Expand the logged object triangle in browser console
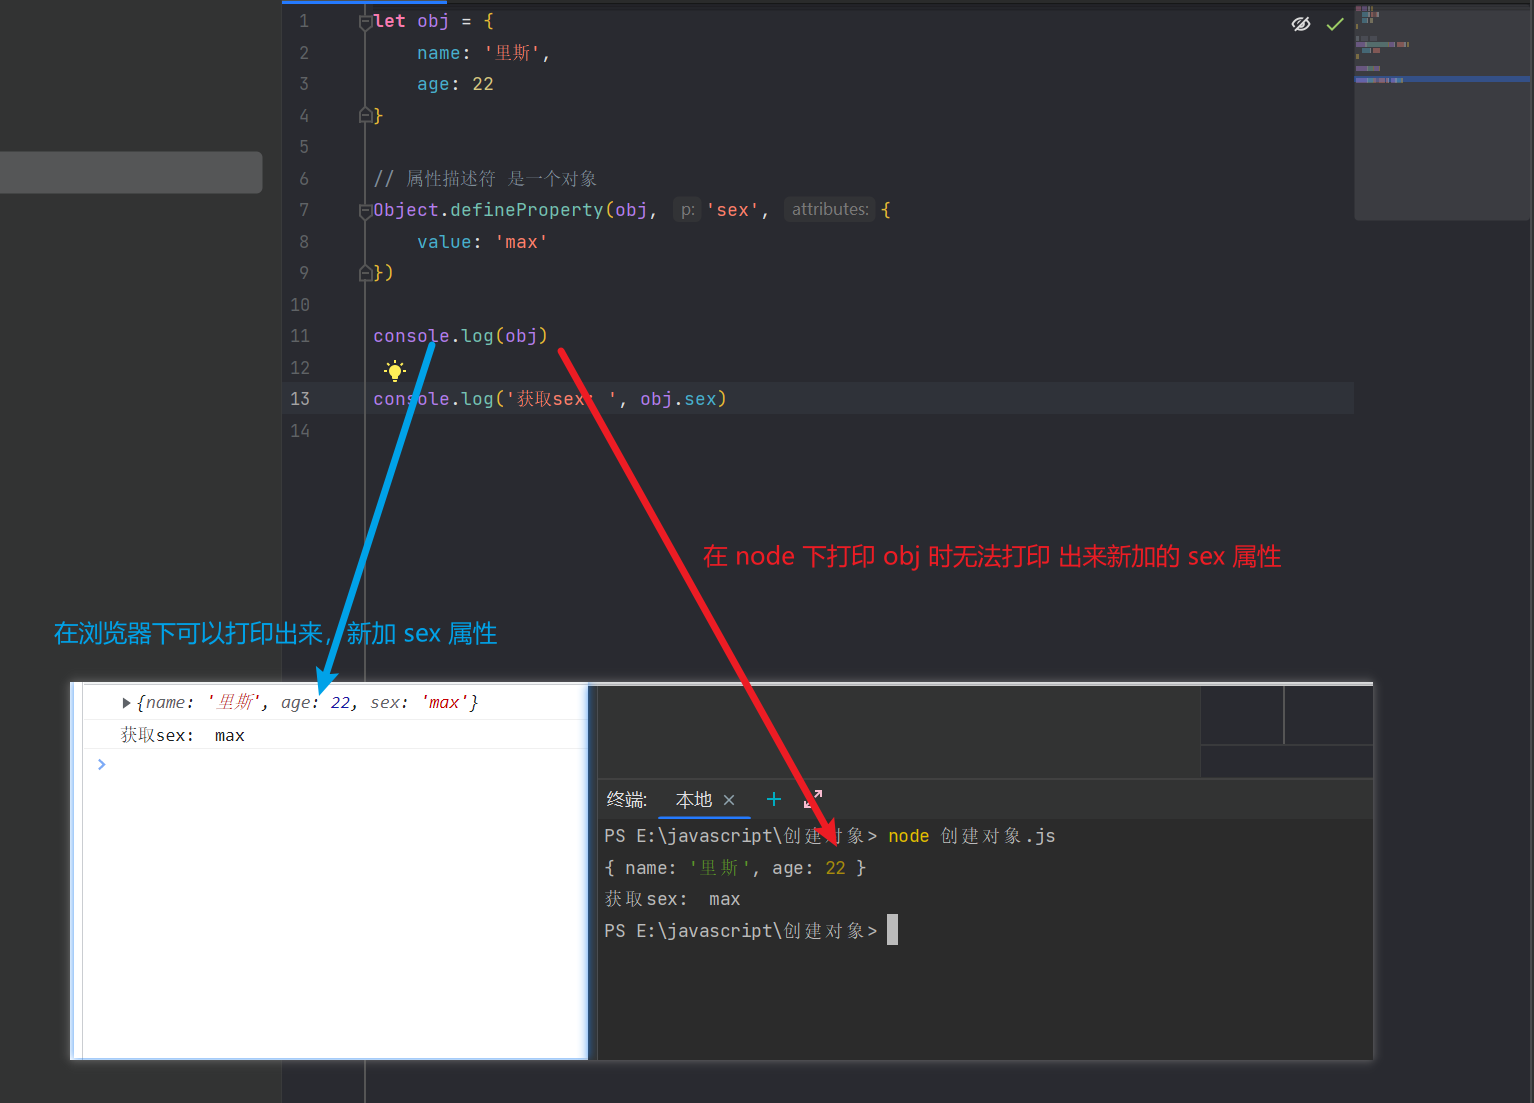 coord(126,703)
